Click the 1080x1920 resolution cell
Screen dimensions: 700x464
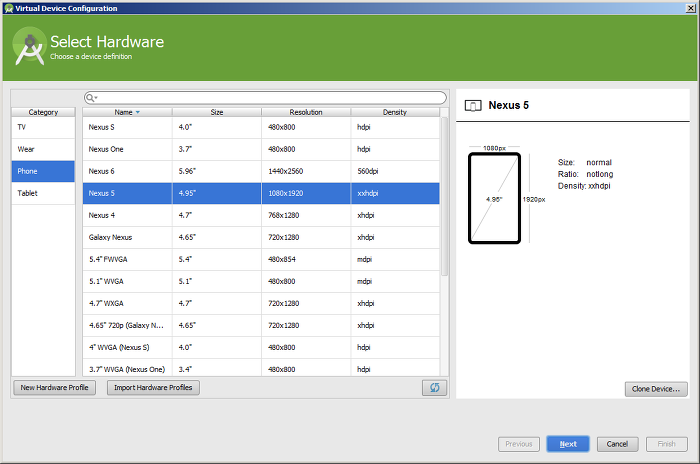coord(306,193)
